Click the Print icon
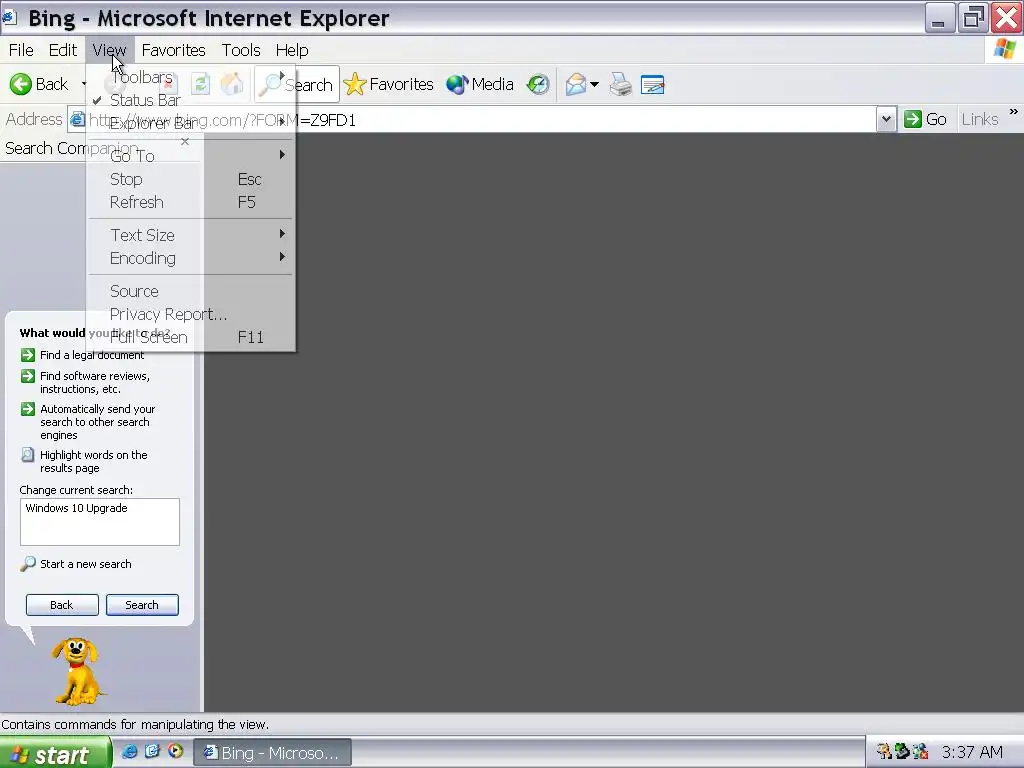The width and height of the screenshot is (1024, 768). click(x=620, y=84)
